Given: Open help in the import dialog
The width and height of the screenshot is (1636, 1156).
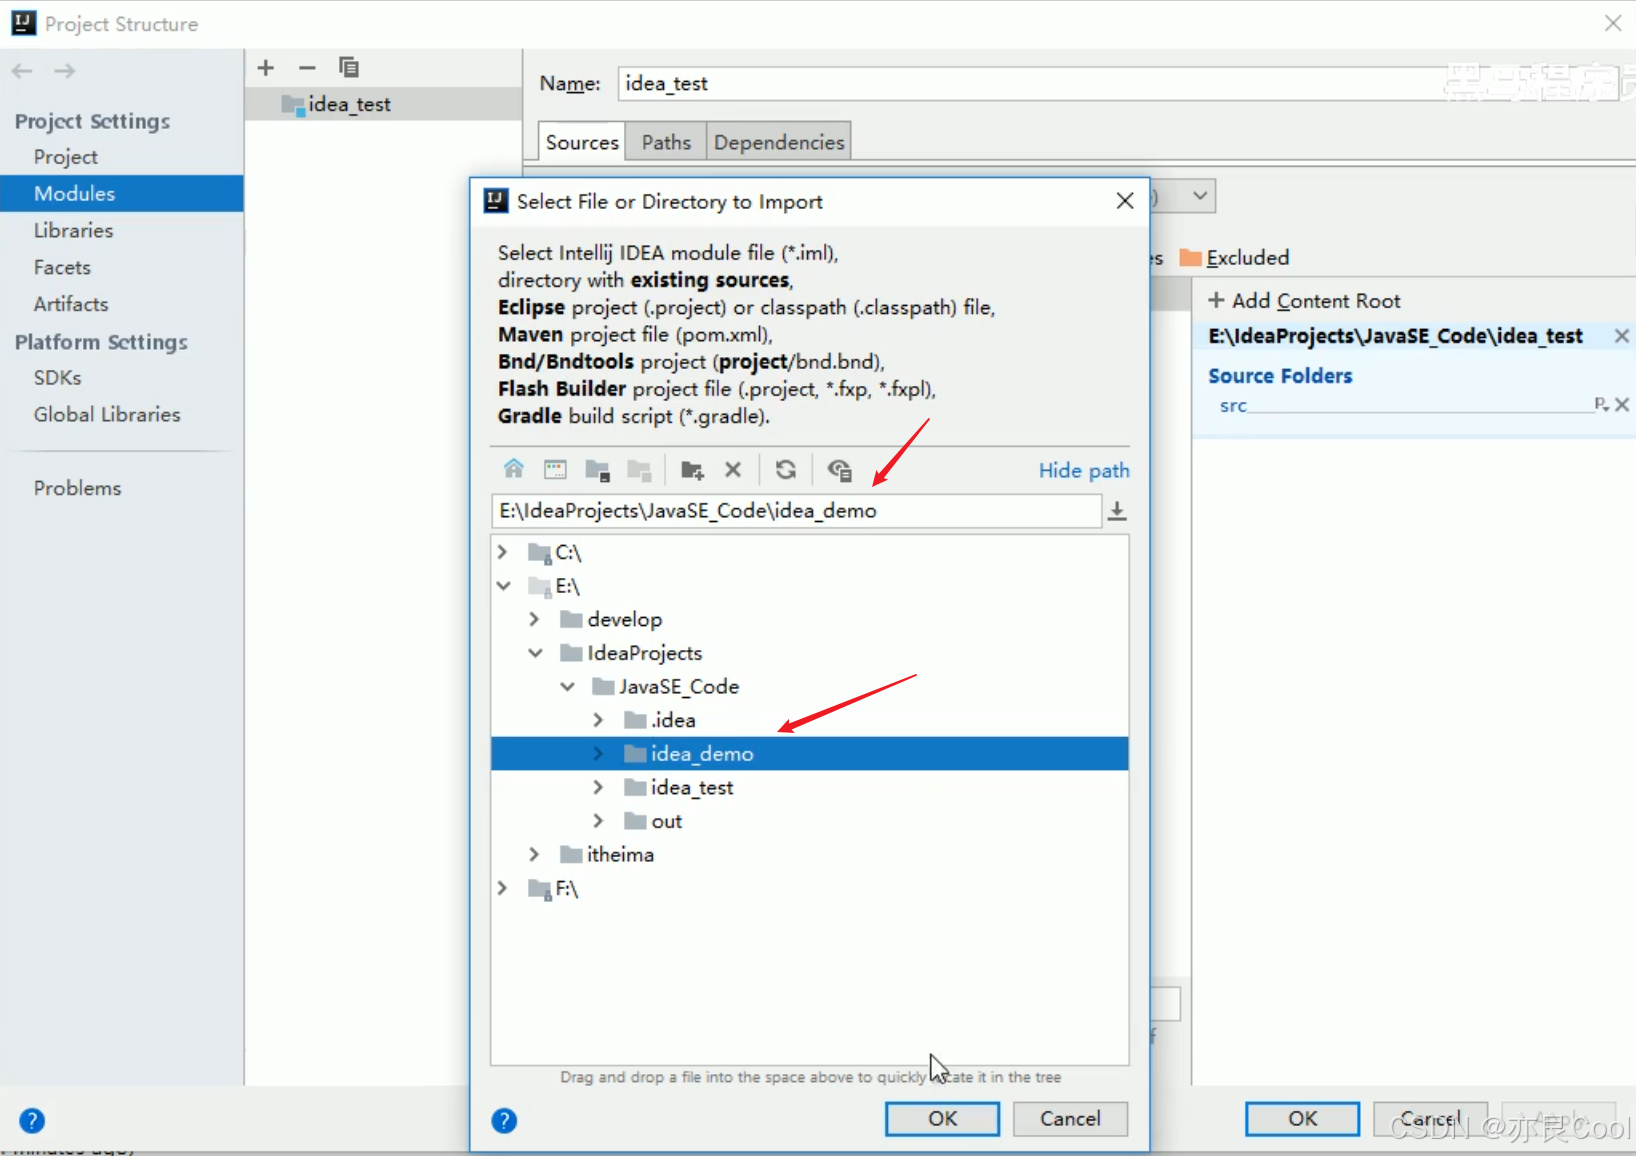Looking at the screenshot, I should [504, 1120].
